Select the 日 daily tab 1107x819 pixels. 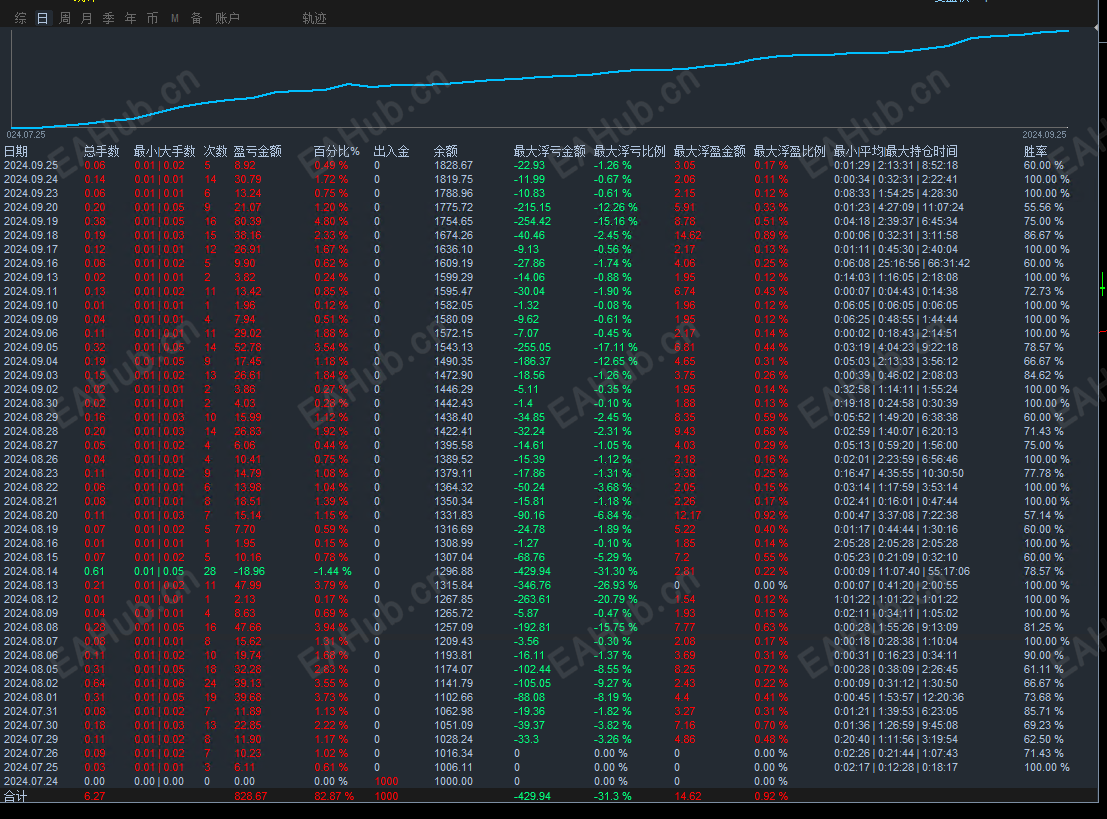pos(42,18)
